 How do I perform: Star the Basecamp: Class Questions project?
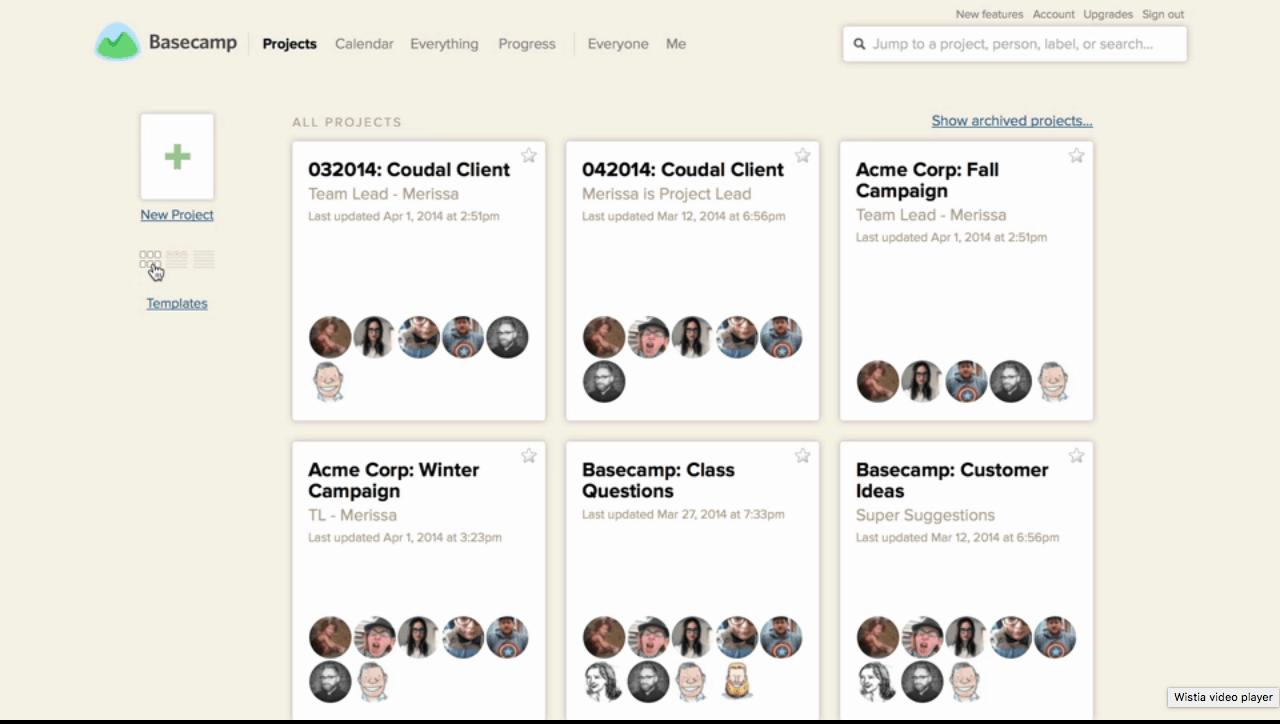[x=802, y=456]
